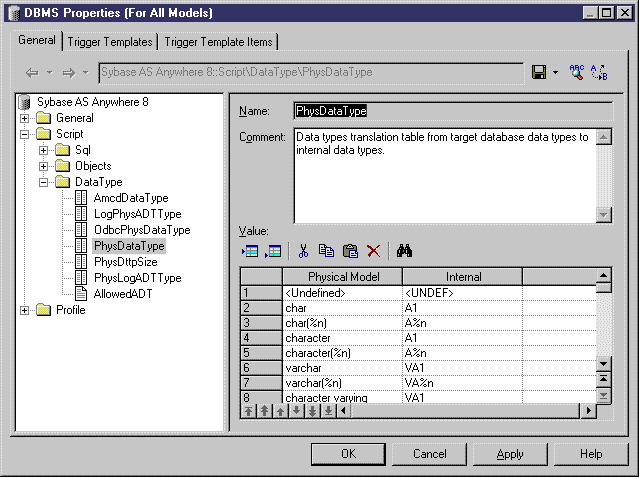Select the varchar cell in row 6
Screen dimensions: 639x477
click(x=342, y=368)
